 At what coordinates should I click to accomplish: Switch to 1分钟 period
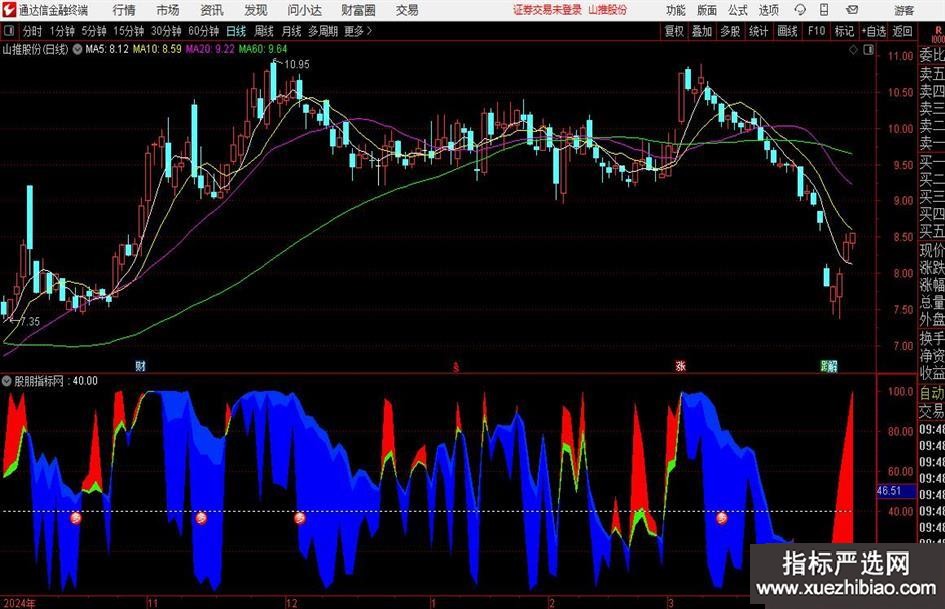point(62,31)
